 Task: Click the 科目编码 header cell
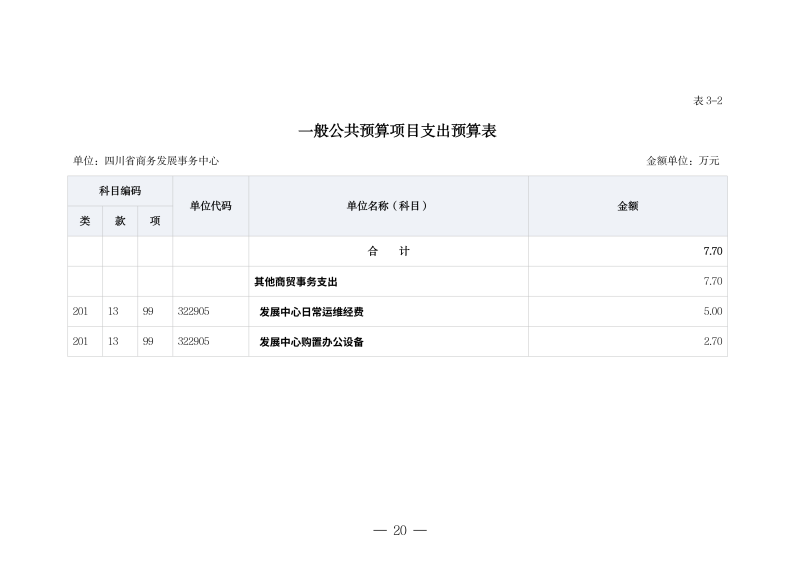(x=120, y=191)
